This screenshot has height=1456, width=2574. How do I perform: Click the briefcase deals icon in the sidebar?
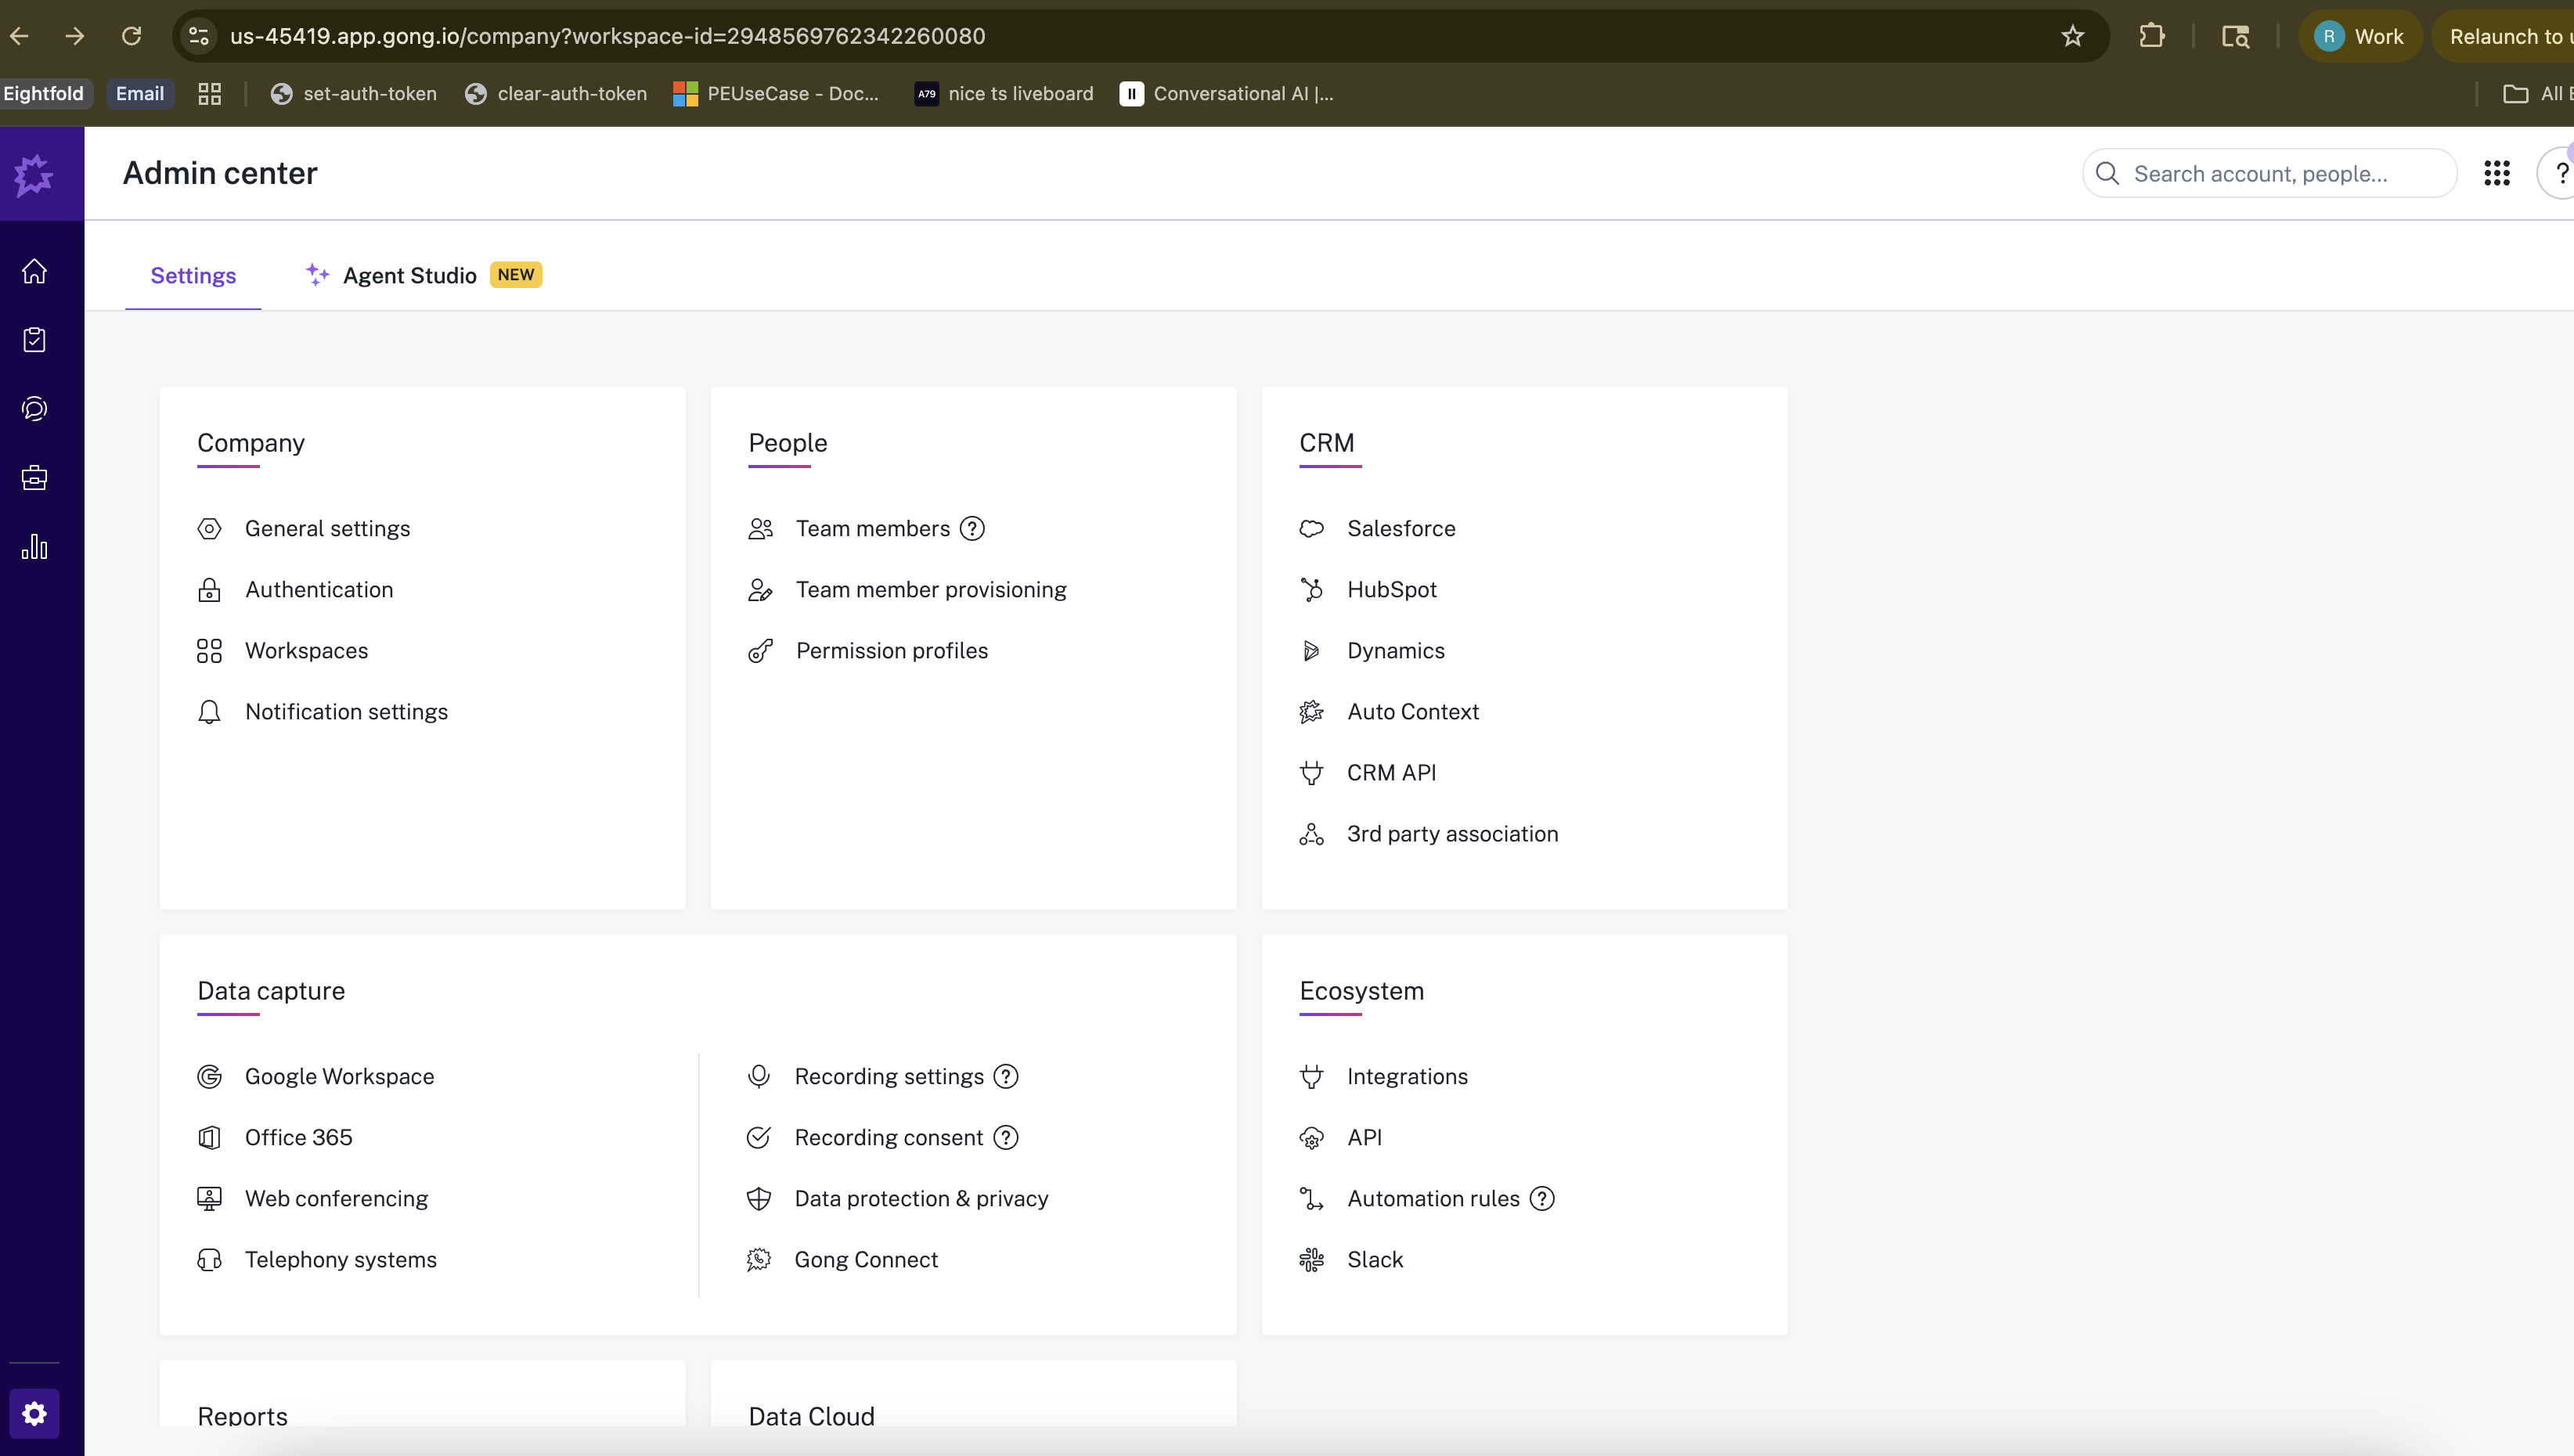34,477
